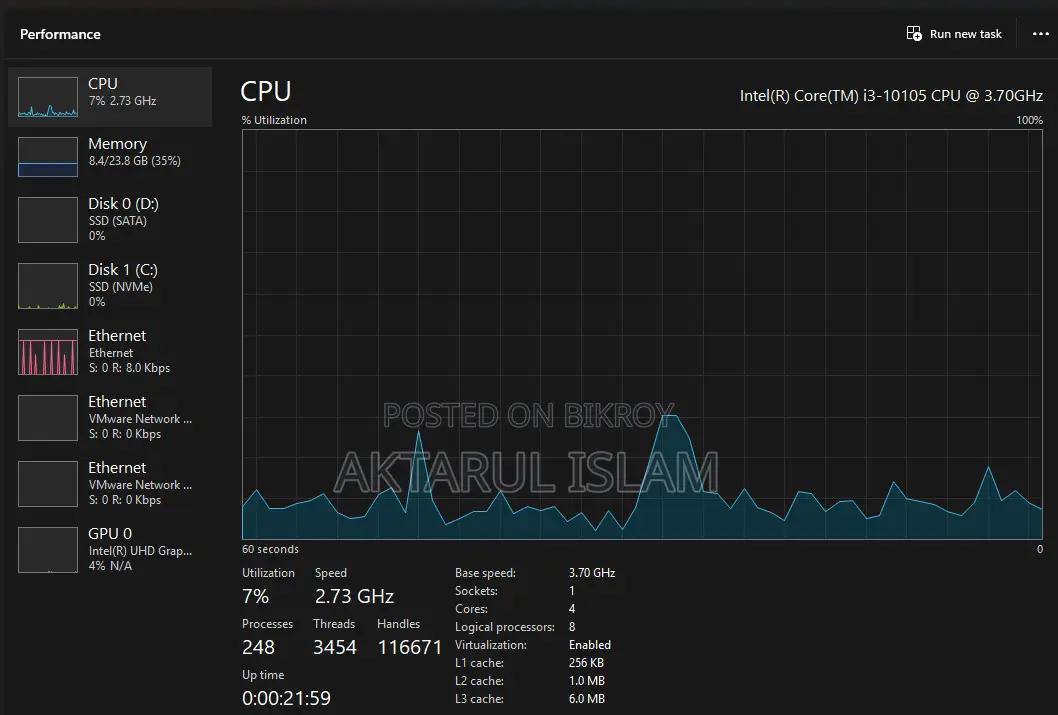Viewport: 1058px width, 715px height.
Task: Click the Logical processors value 8
Action: pos(572,627)
